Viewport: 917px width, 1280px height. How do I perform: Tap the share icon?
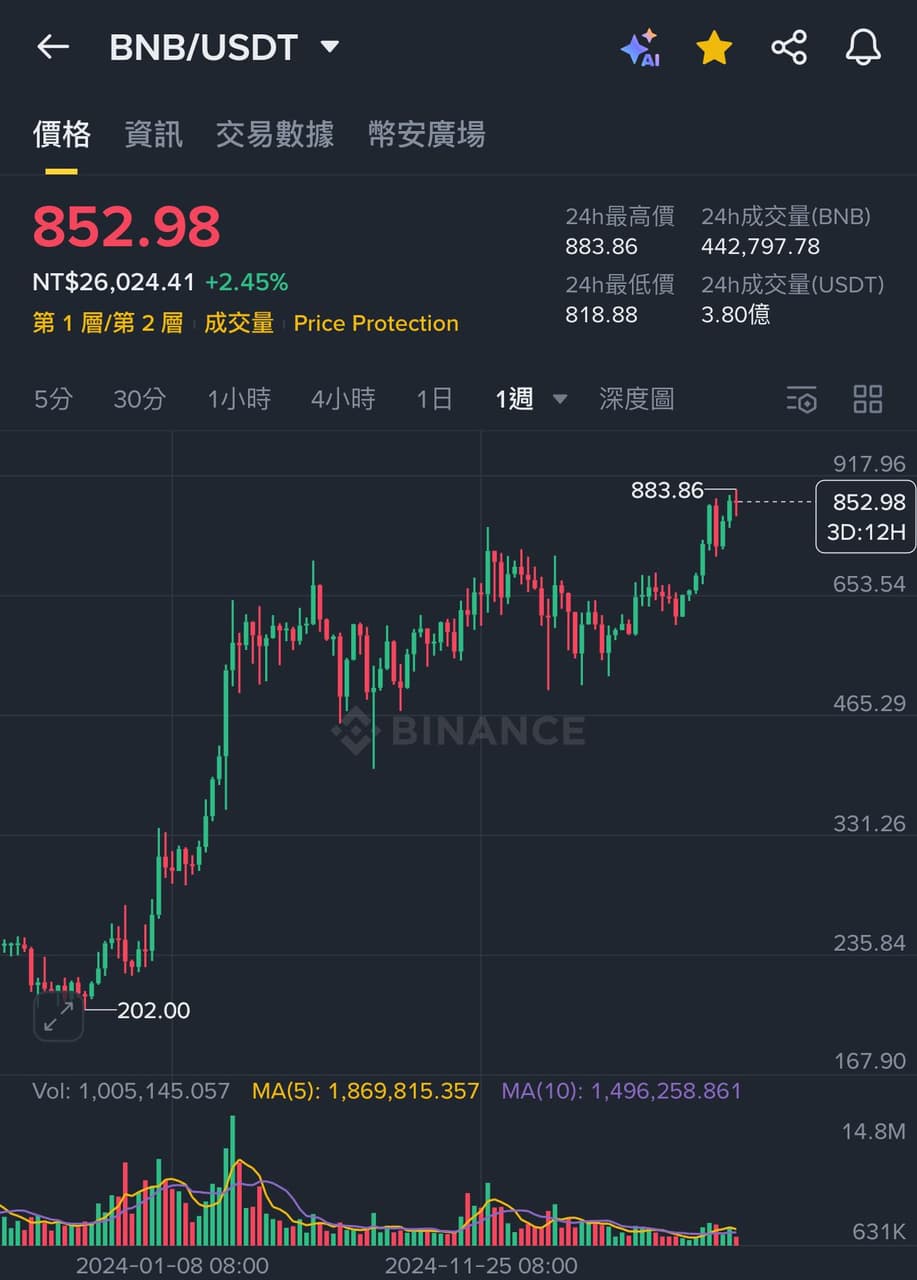click(789, 47)
